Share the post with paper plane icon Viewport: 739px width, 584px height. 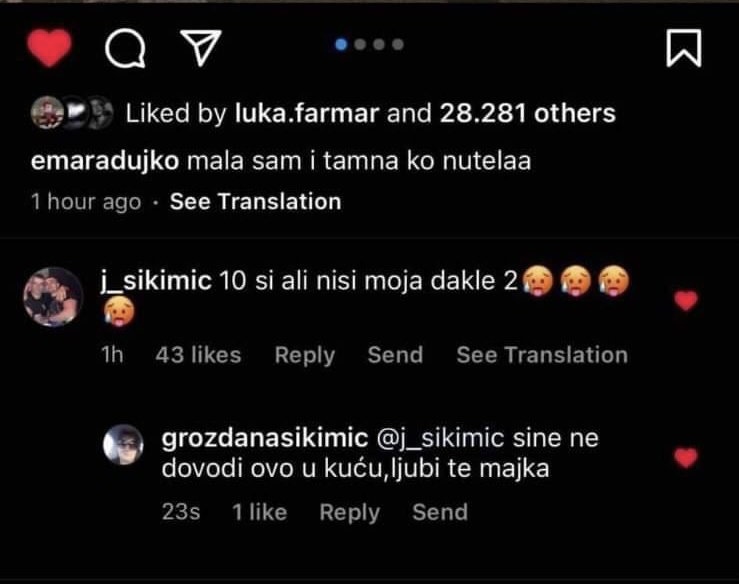199,46
